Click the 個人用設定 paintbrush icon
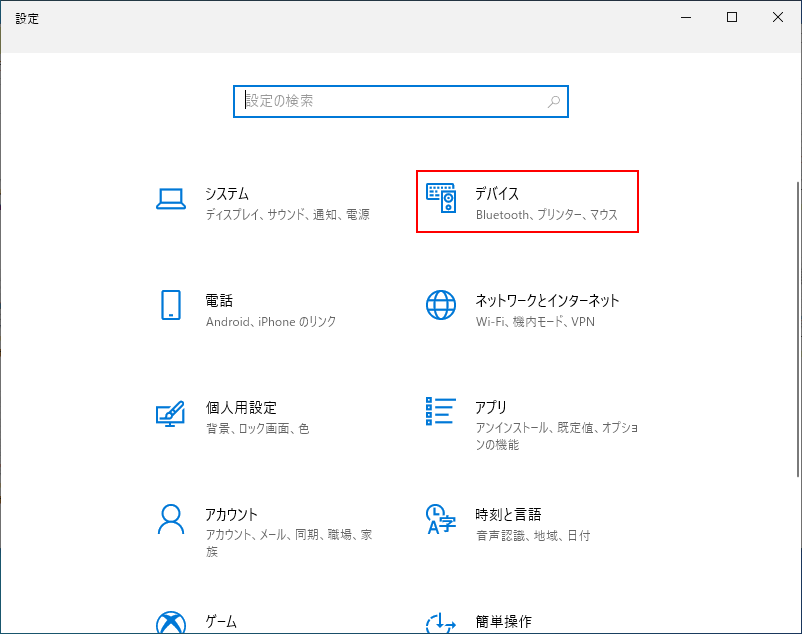802x634 pixels. tap(170, 414)
